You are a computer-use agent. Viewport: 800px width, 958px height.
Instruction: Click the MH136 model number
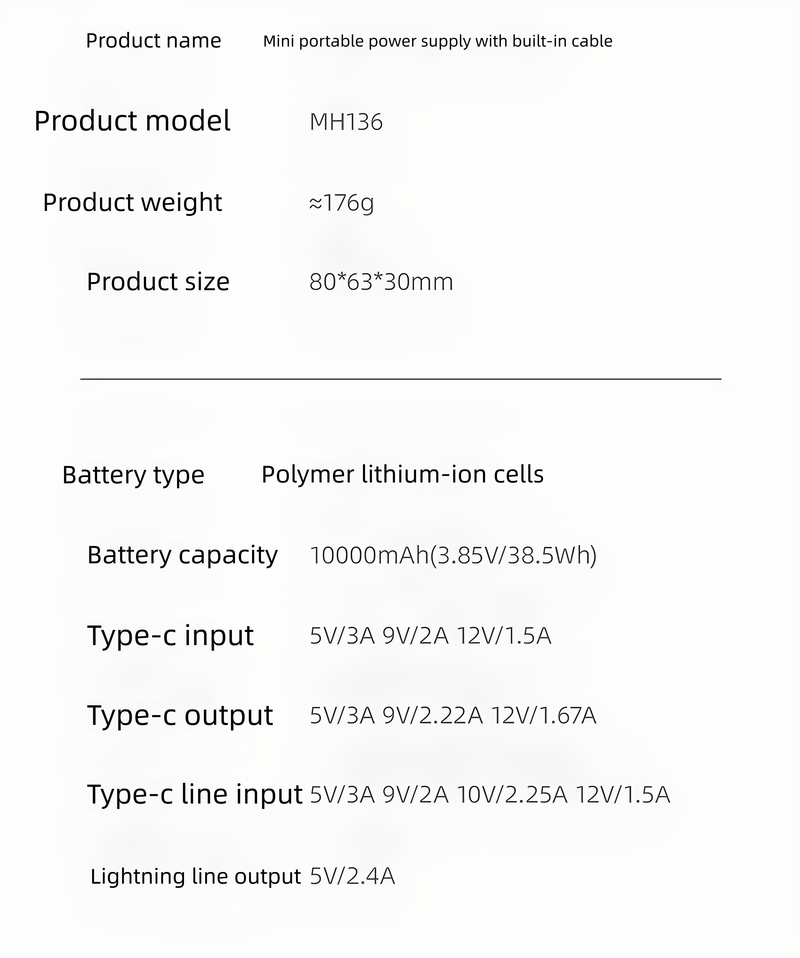[x=346, y=122]
